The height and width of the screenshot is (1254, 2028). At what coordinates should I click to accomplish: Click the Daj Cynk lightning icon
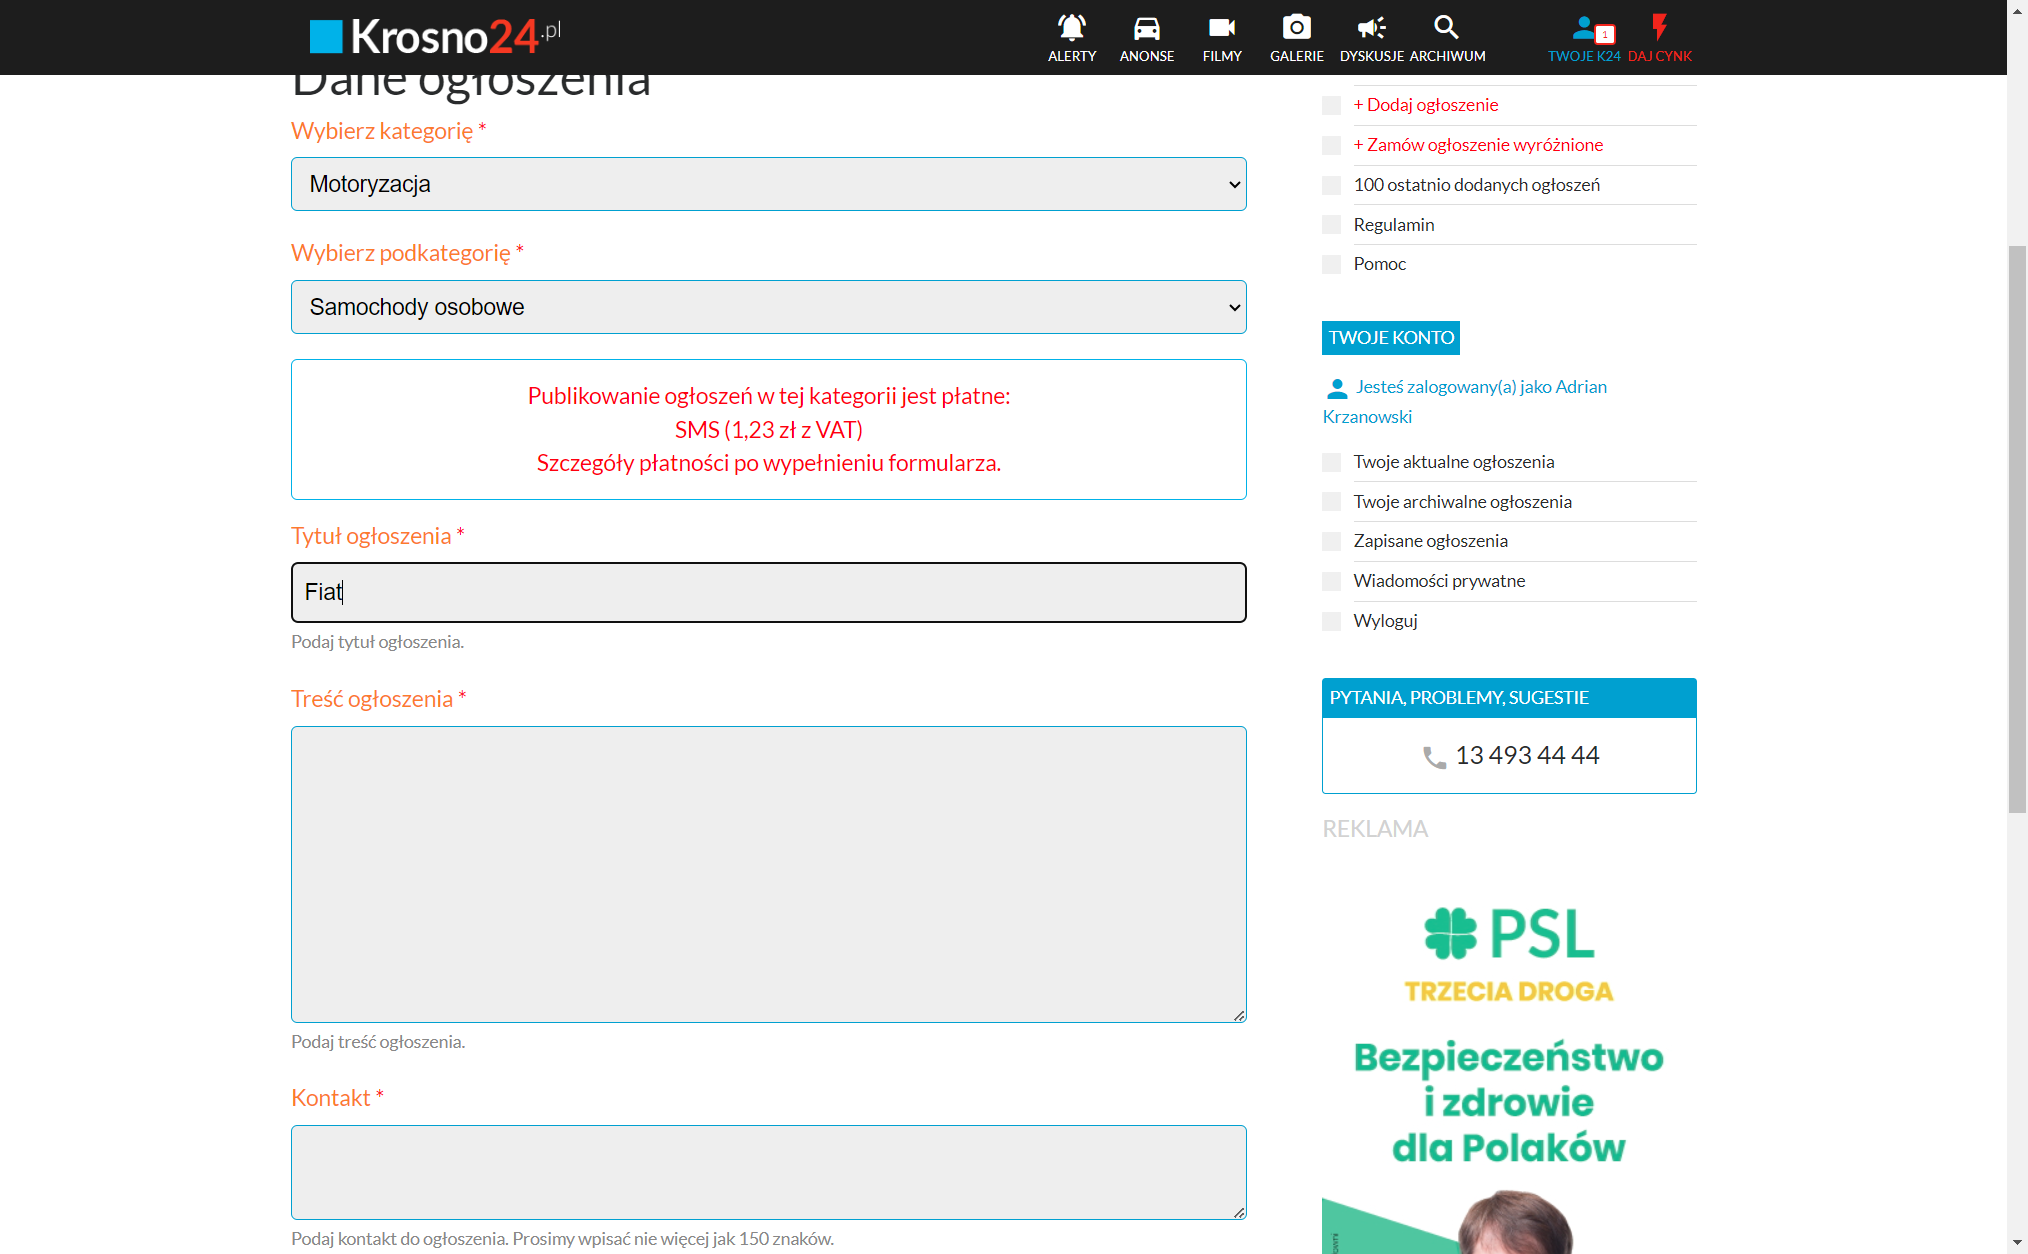coord(1659,27)
